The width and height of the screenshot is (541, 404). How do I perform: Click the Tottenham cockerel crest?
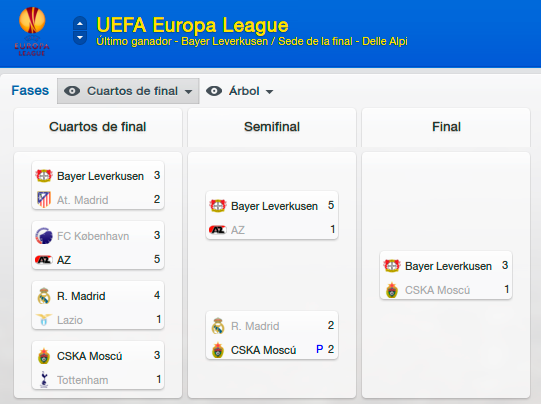tap(44, 379)
